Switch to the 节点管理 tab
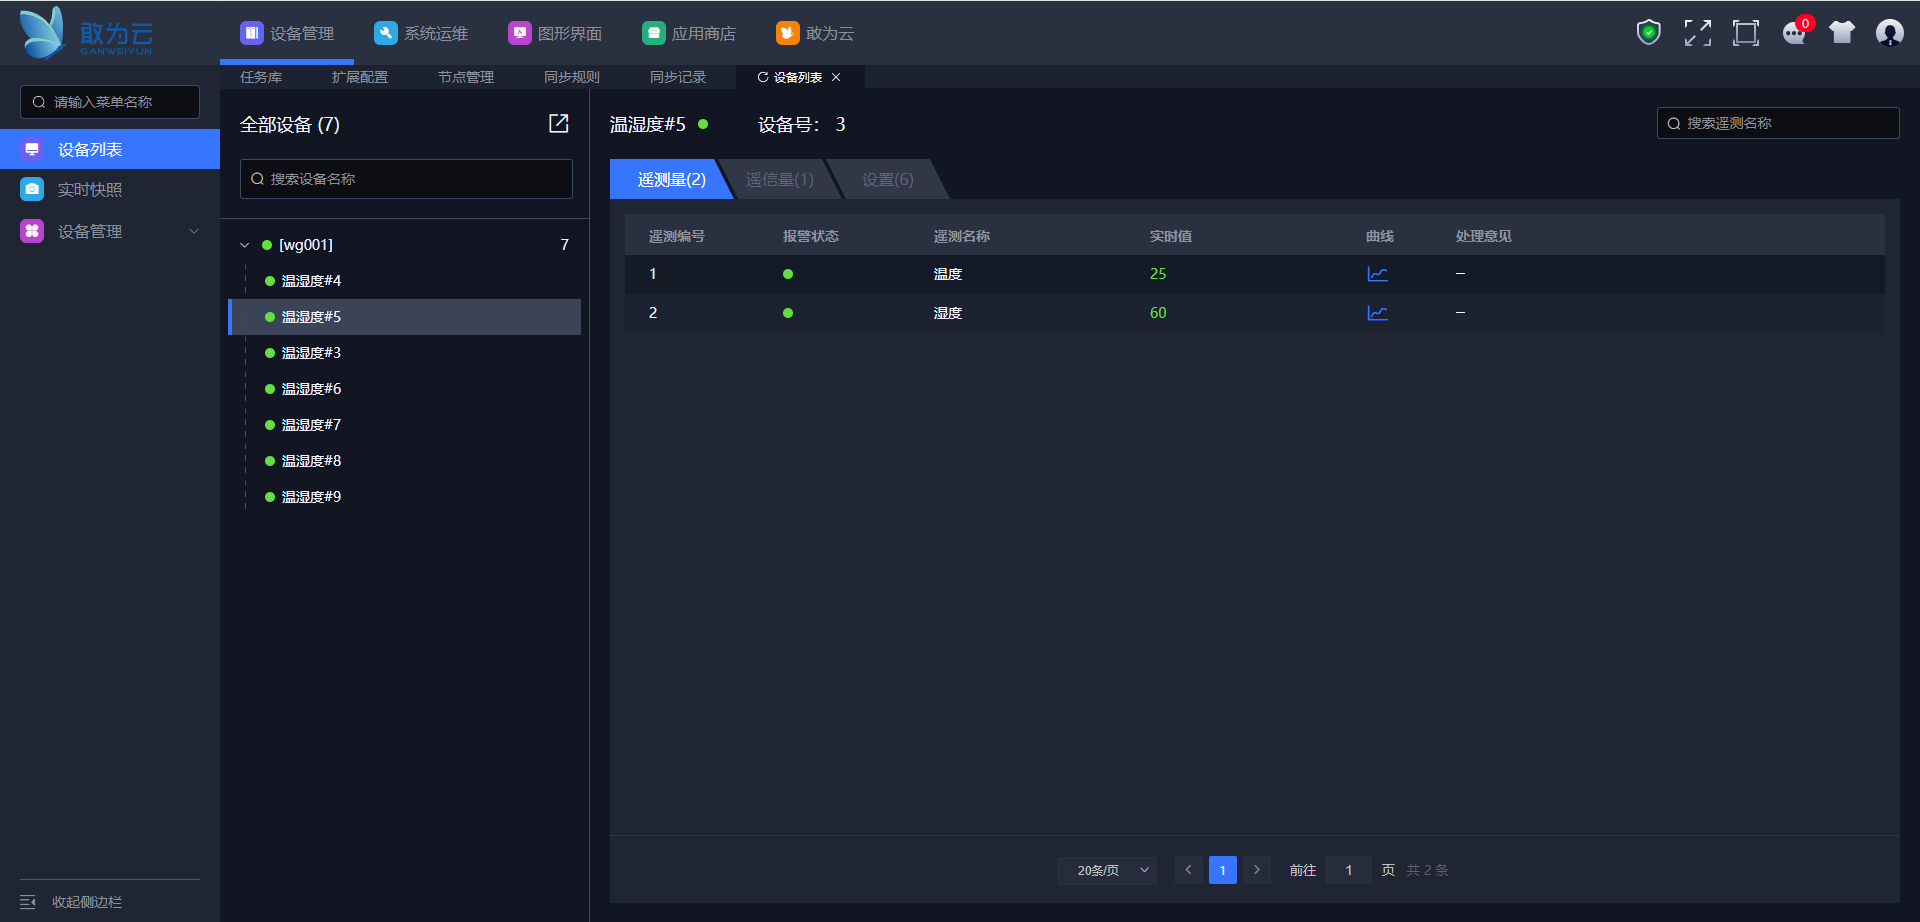Viewport: 1920px width, 922px height. click(x=466, y=77)
